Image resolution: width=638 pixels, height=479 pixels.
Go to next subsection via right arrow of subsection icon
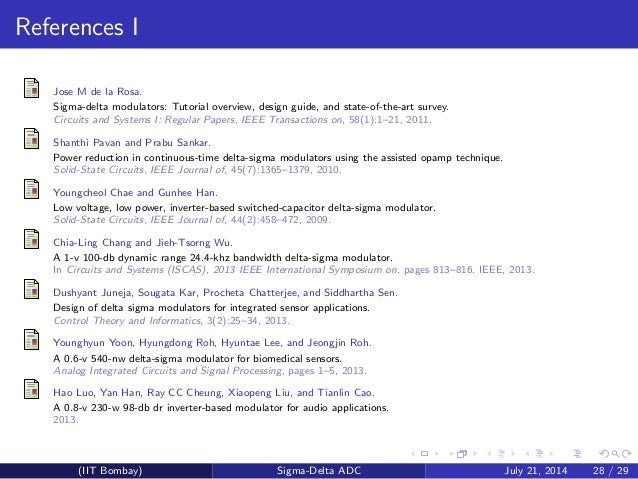tap(513, 453)
